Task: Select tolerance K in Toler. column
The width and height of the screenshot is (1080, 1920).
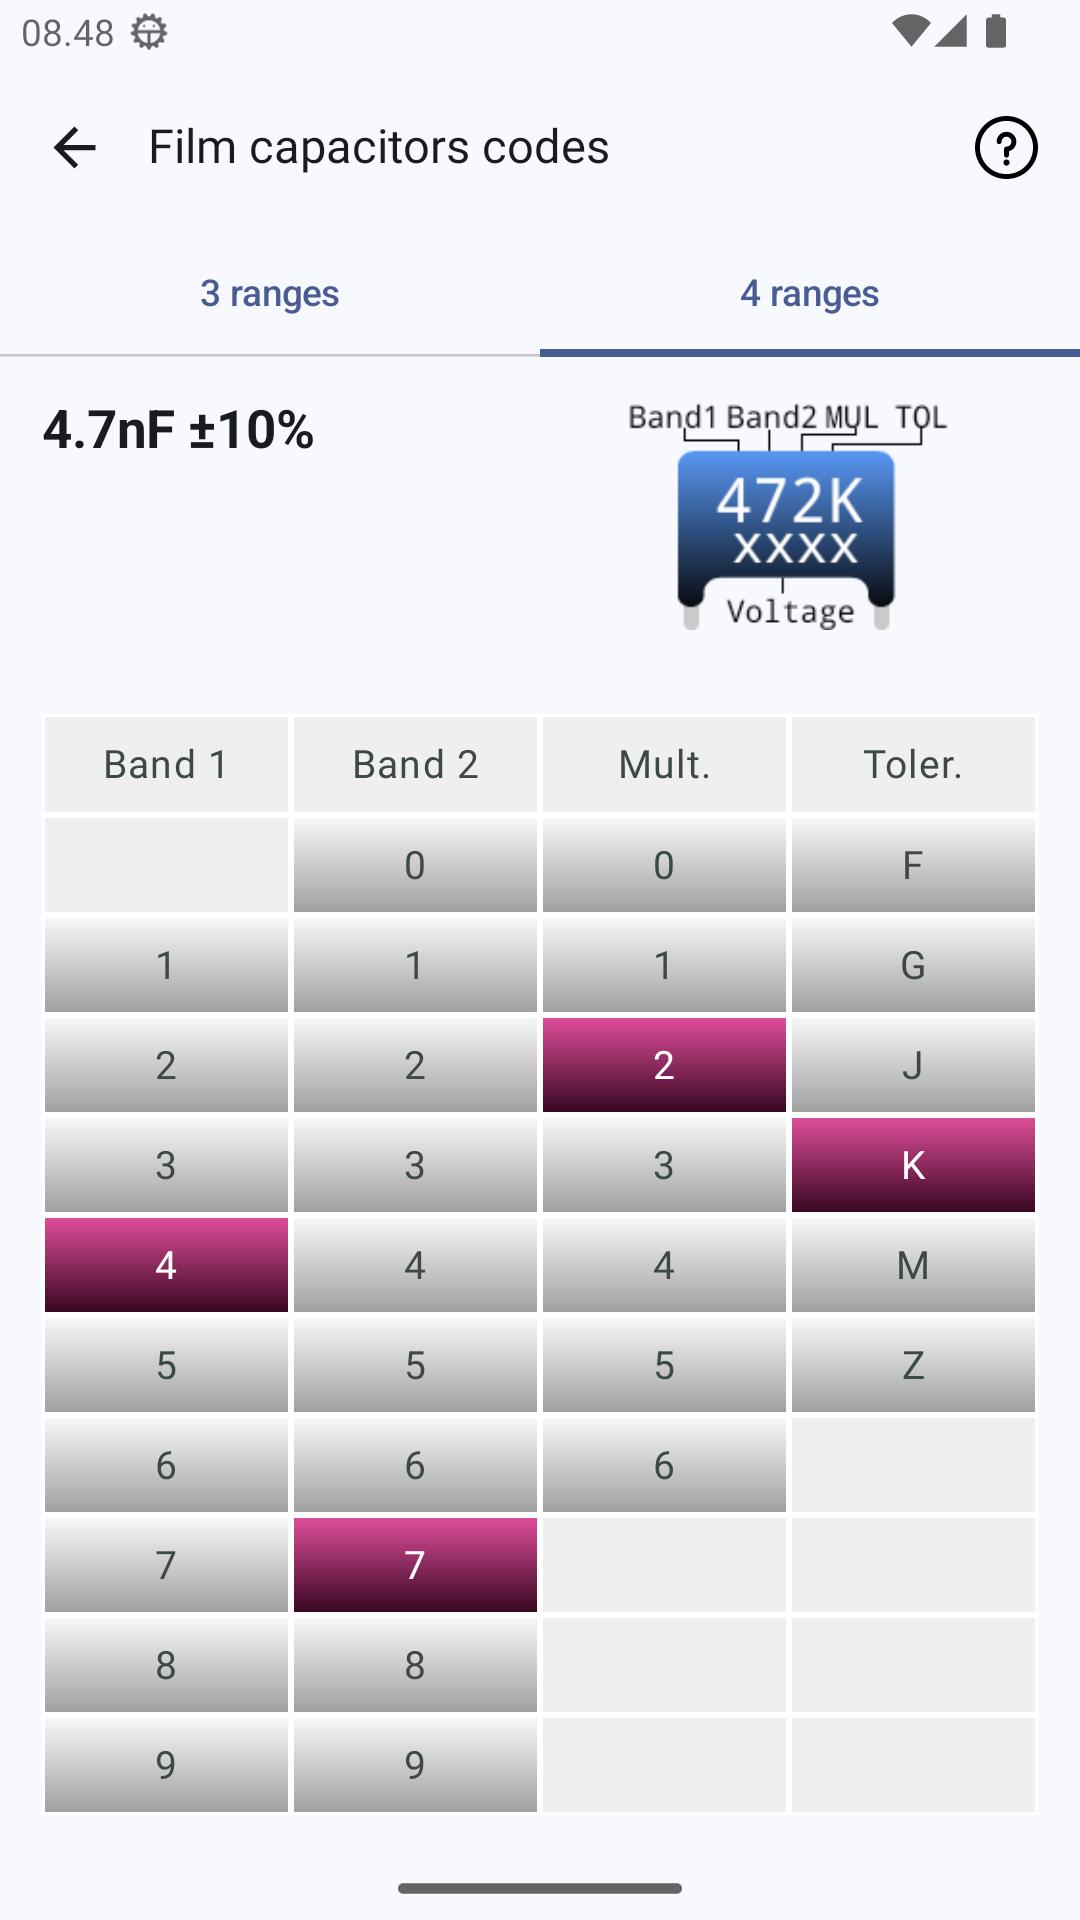Action: [x=913, y=1165]
